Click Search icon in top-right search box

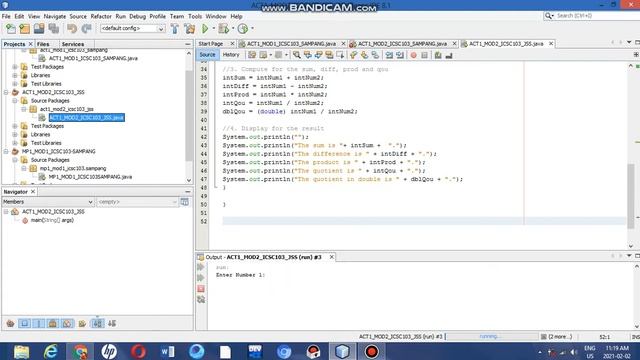(549, 16)
